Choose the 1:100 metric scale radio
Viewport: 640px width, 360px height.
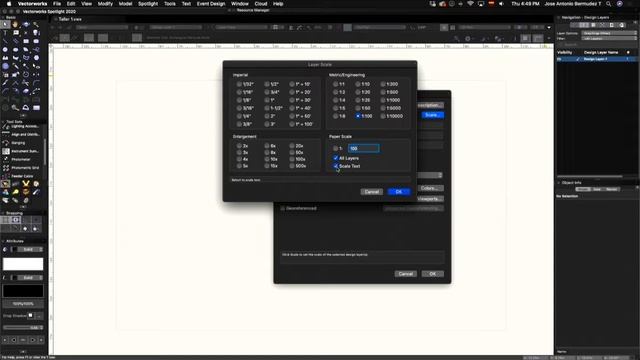(x=358, y=116)
